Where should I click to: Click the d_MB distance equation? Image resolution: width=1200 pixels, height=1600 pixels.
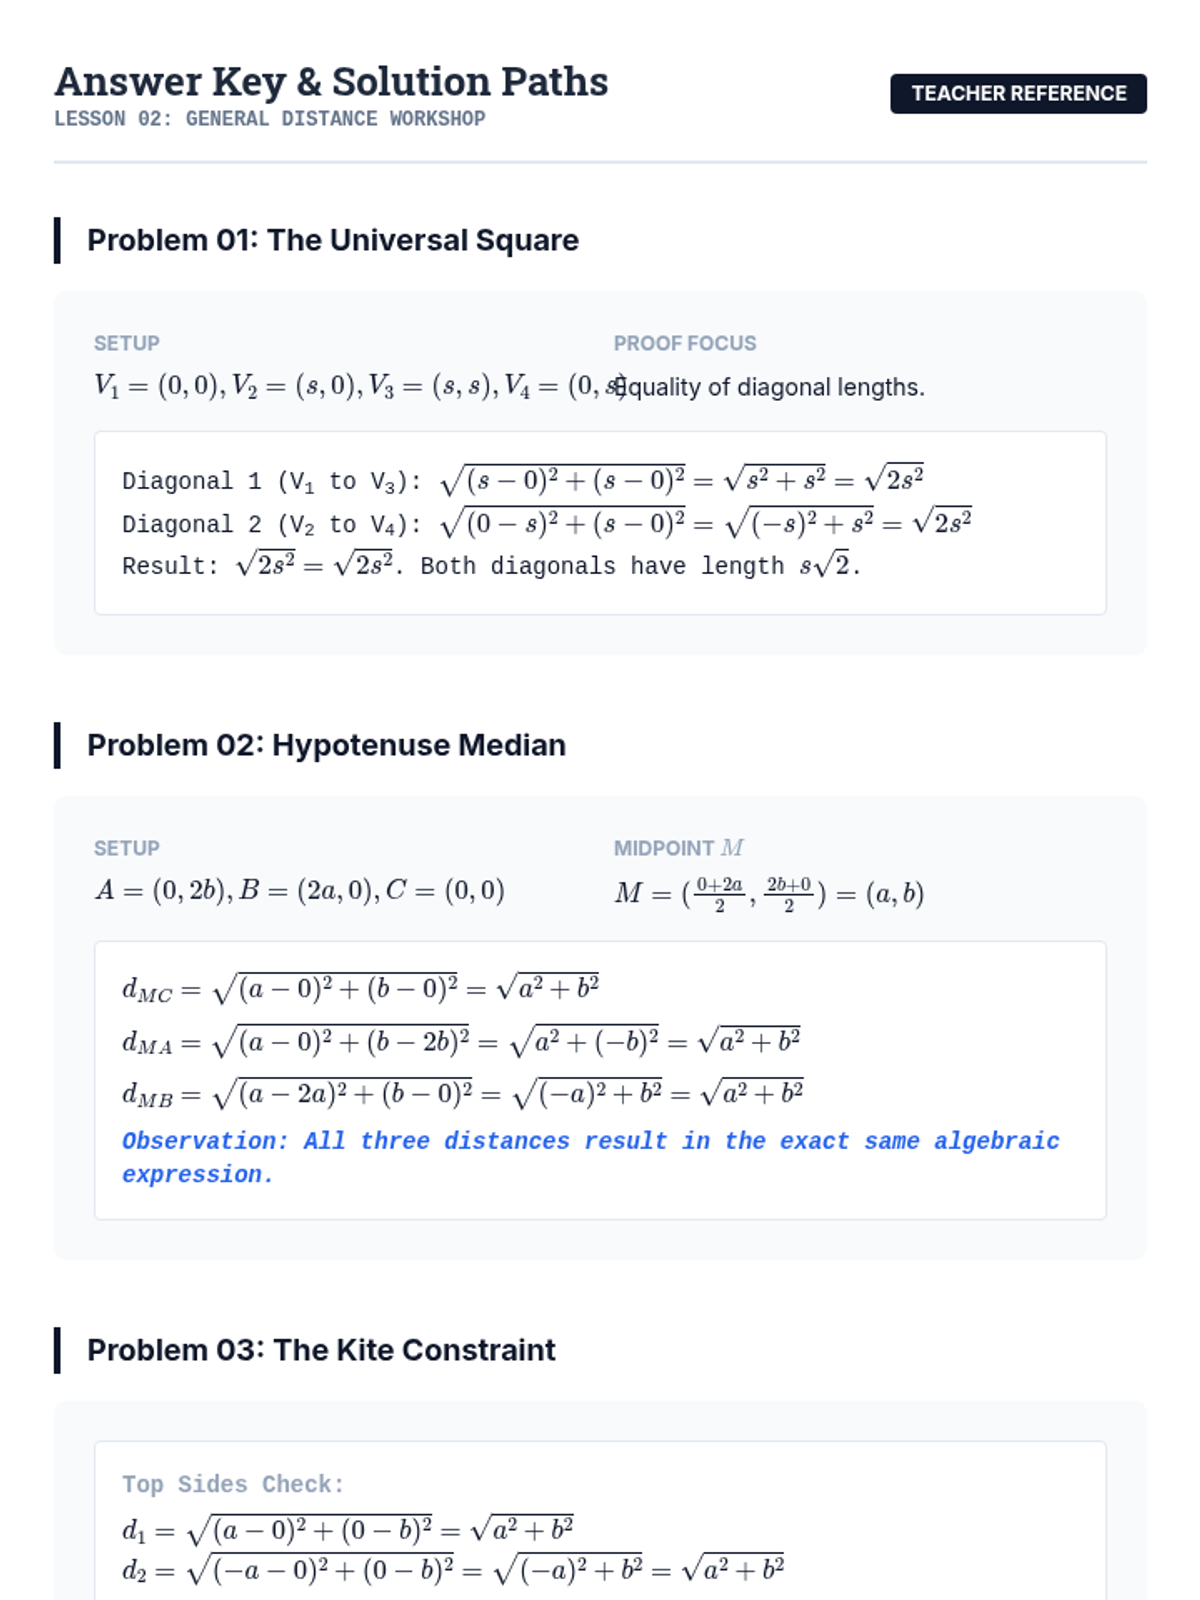click(462, 1093)
